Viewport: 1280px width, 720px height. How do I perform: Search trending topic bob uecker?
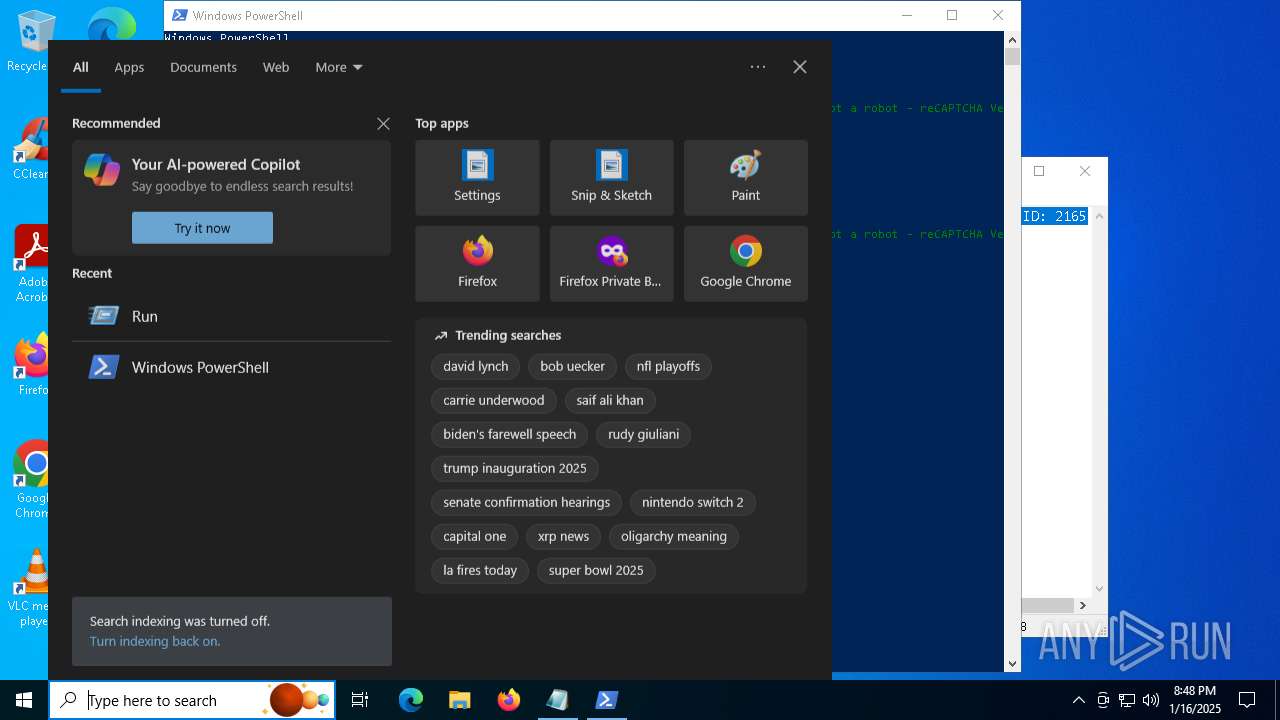point(572,367)
